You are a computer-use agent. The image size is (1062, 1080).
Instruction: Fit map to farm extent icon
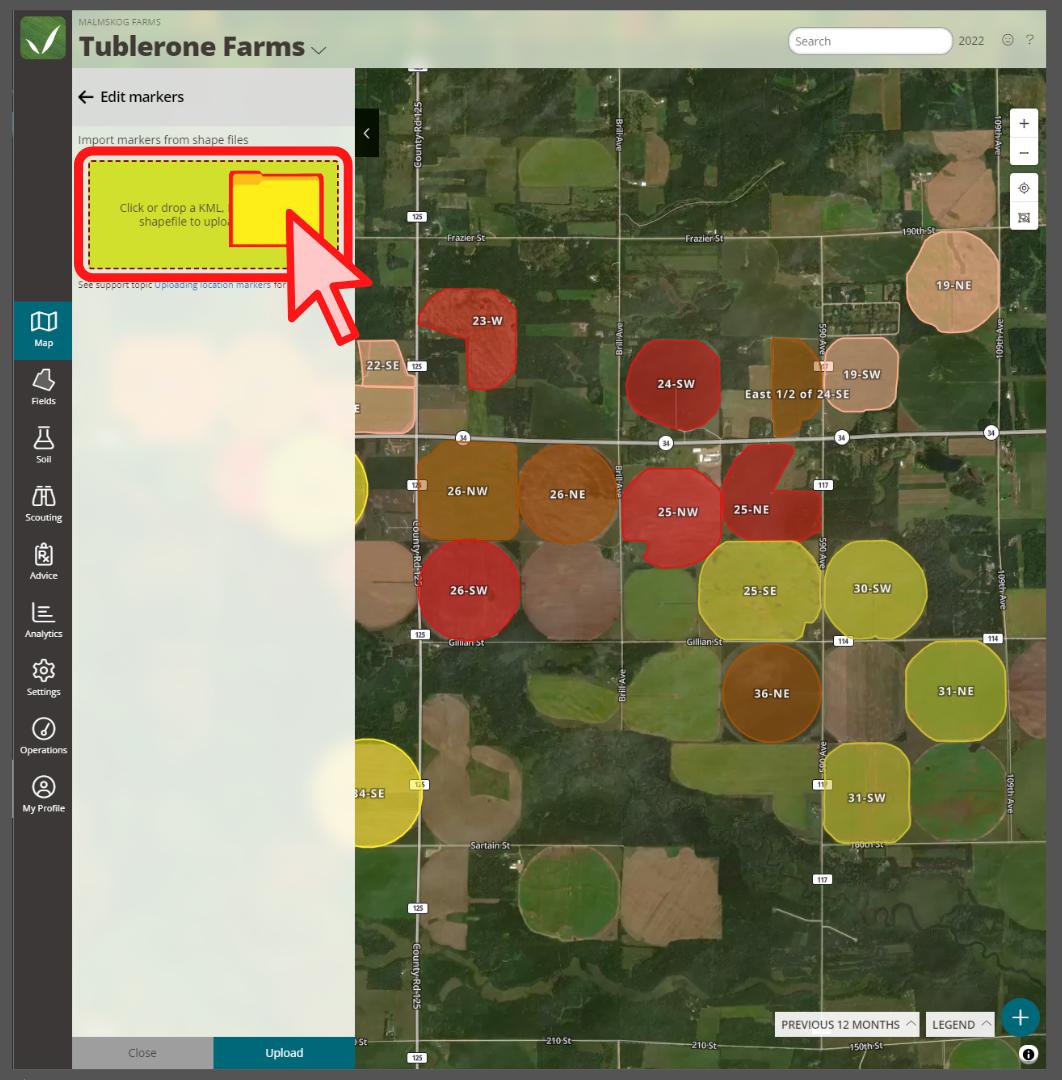pos(1024,218)
